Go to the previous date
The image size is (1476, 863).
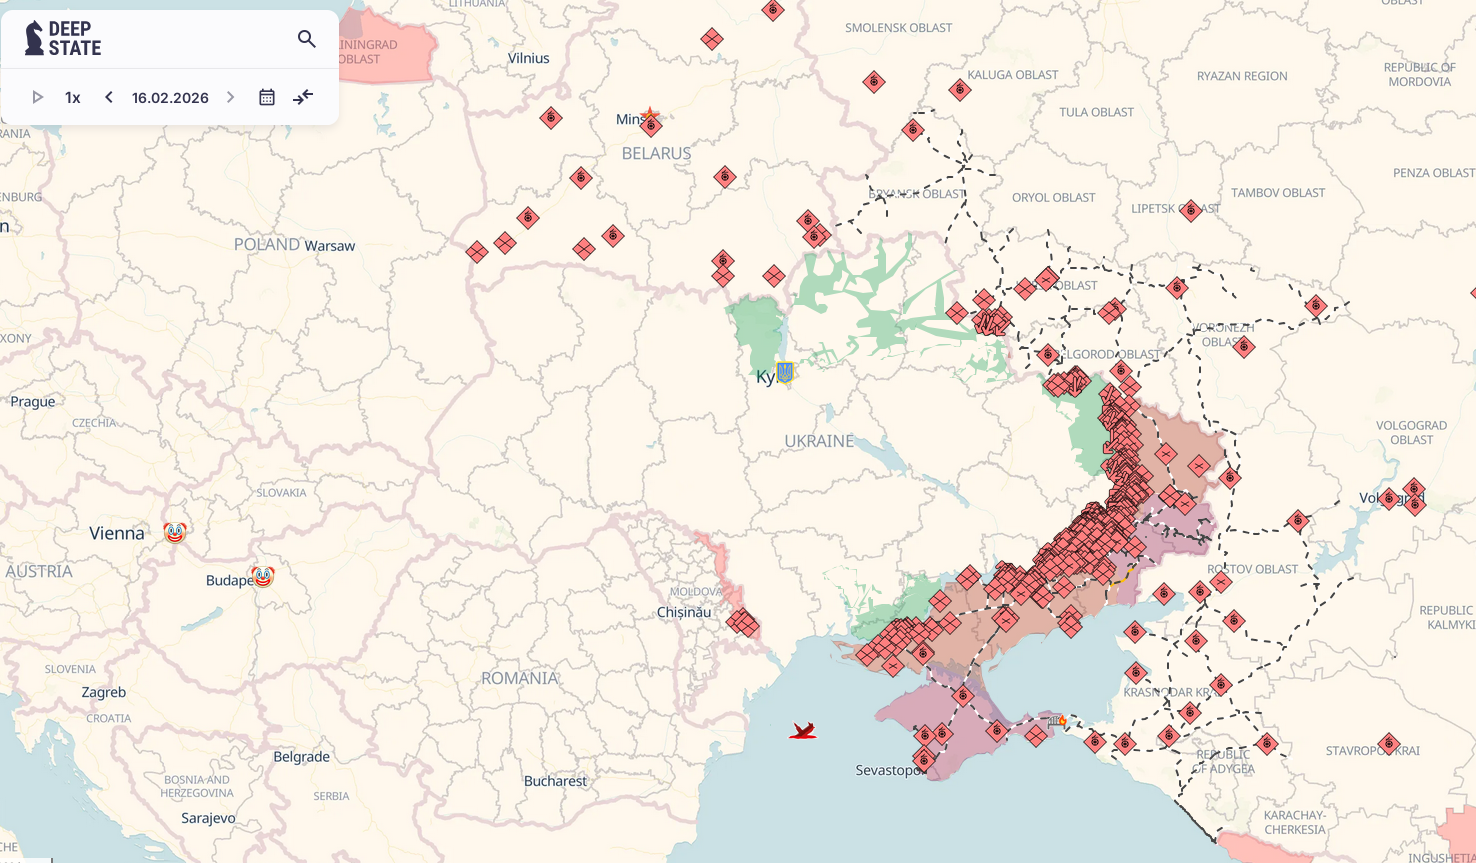109,97
